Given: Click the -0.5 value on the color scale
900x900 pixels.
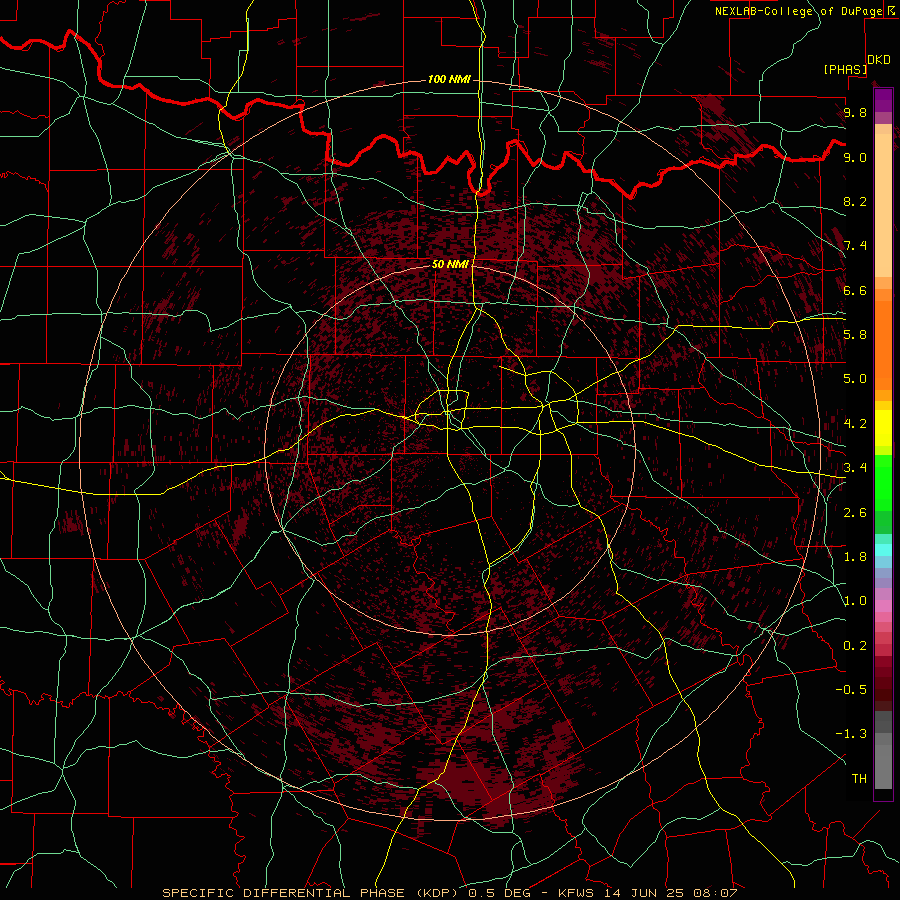Looking at the screenshot, I should (x=851, y=690).
